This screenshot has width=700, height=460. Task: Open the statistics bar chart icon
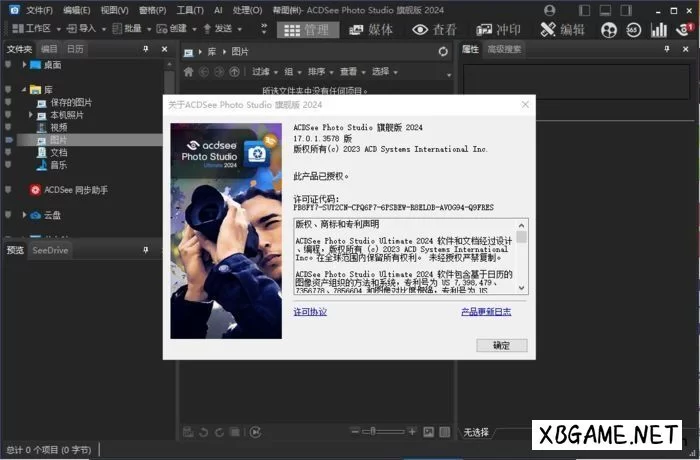[x=658, y=30]
